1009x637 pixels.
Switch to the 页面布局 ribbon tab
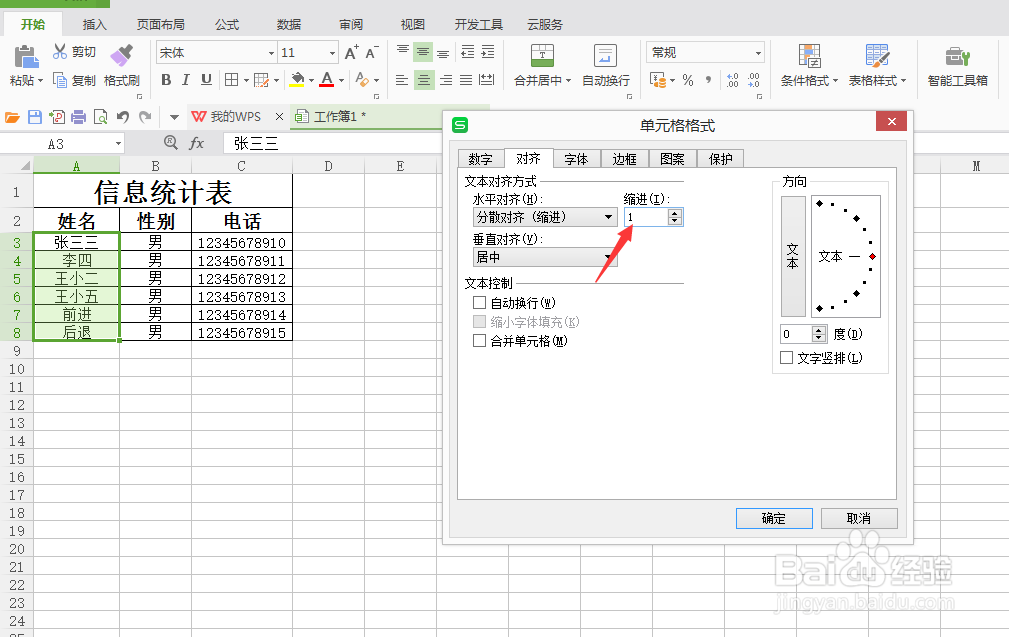point(160,24)
